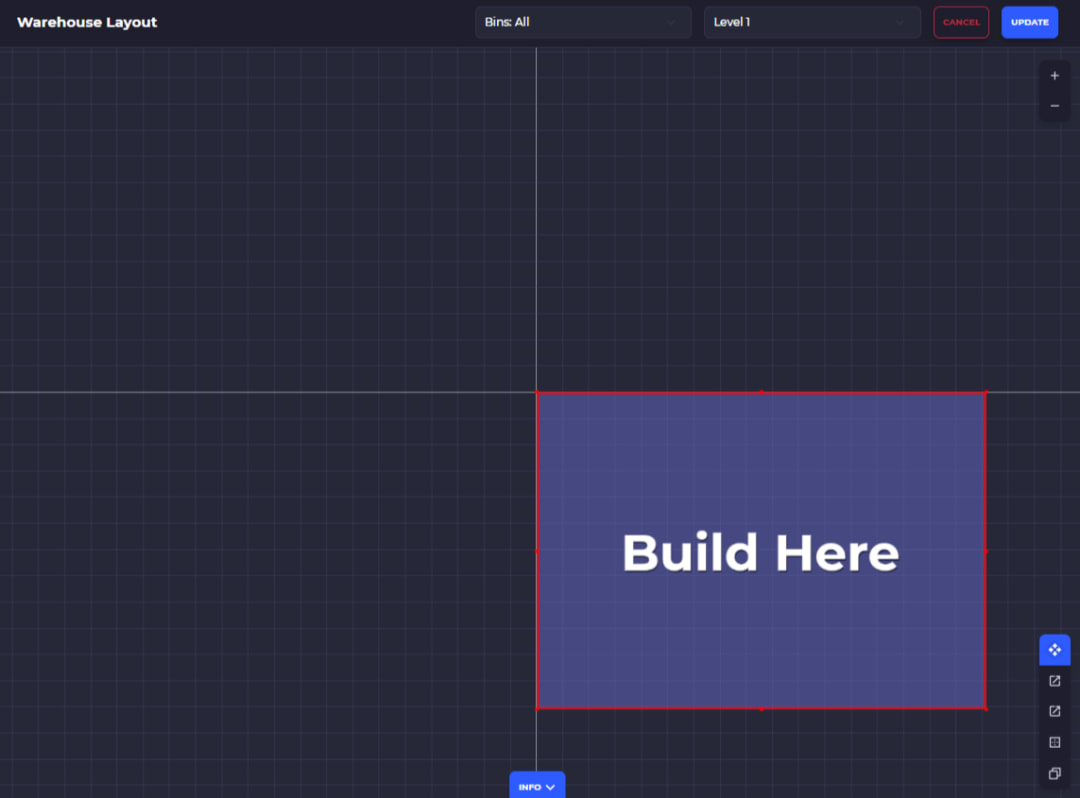Image resolution: width=1080 pixels, height=798 pixels.
Task: Click the top edge midpoint handle of Build Here
Action: coord(761,392)
